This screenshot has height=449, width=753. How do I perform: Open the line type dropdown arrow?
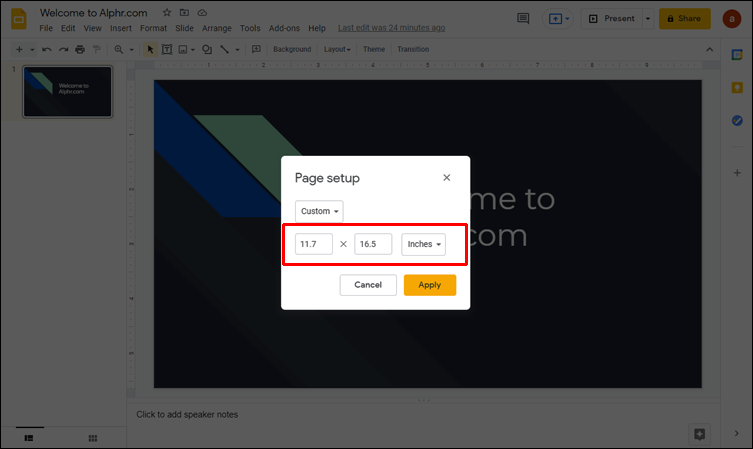coord(237,49)
